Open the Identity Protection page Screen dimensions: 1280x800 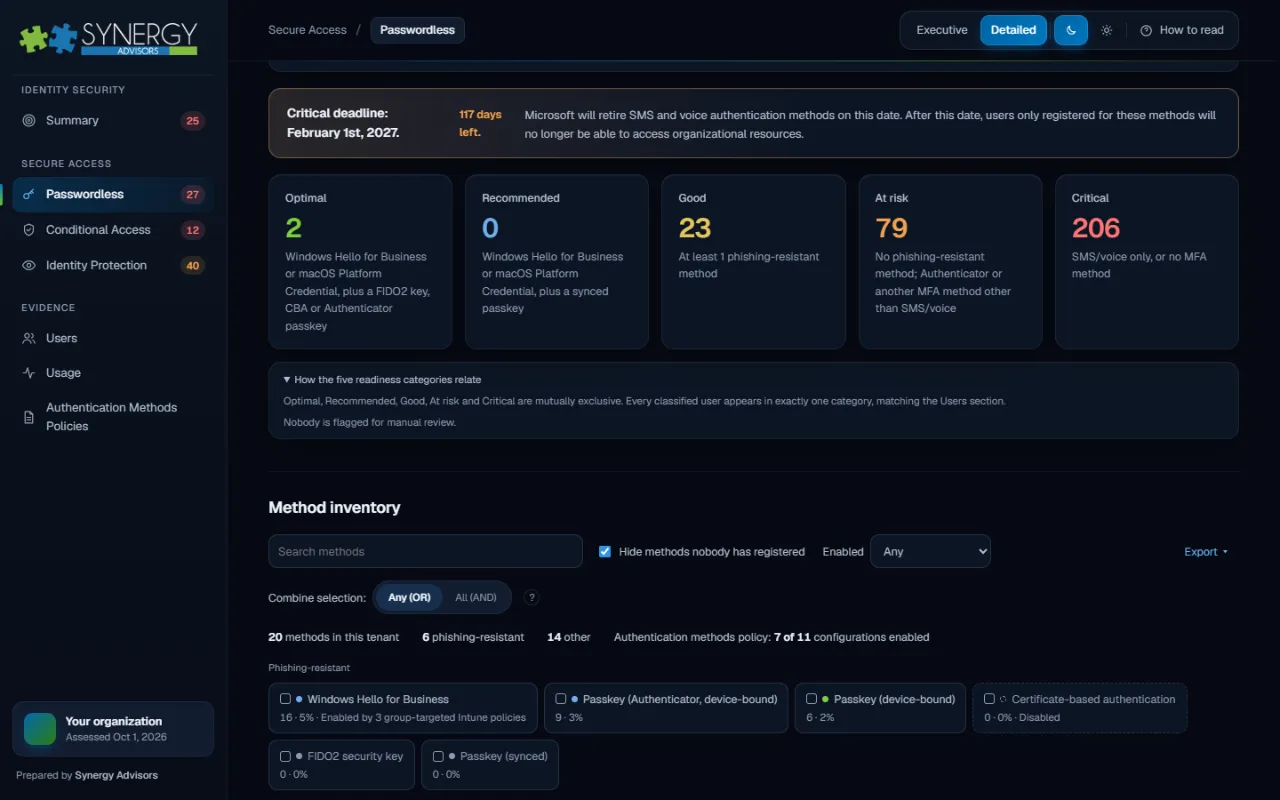113,265
